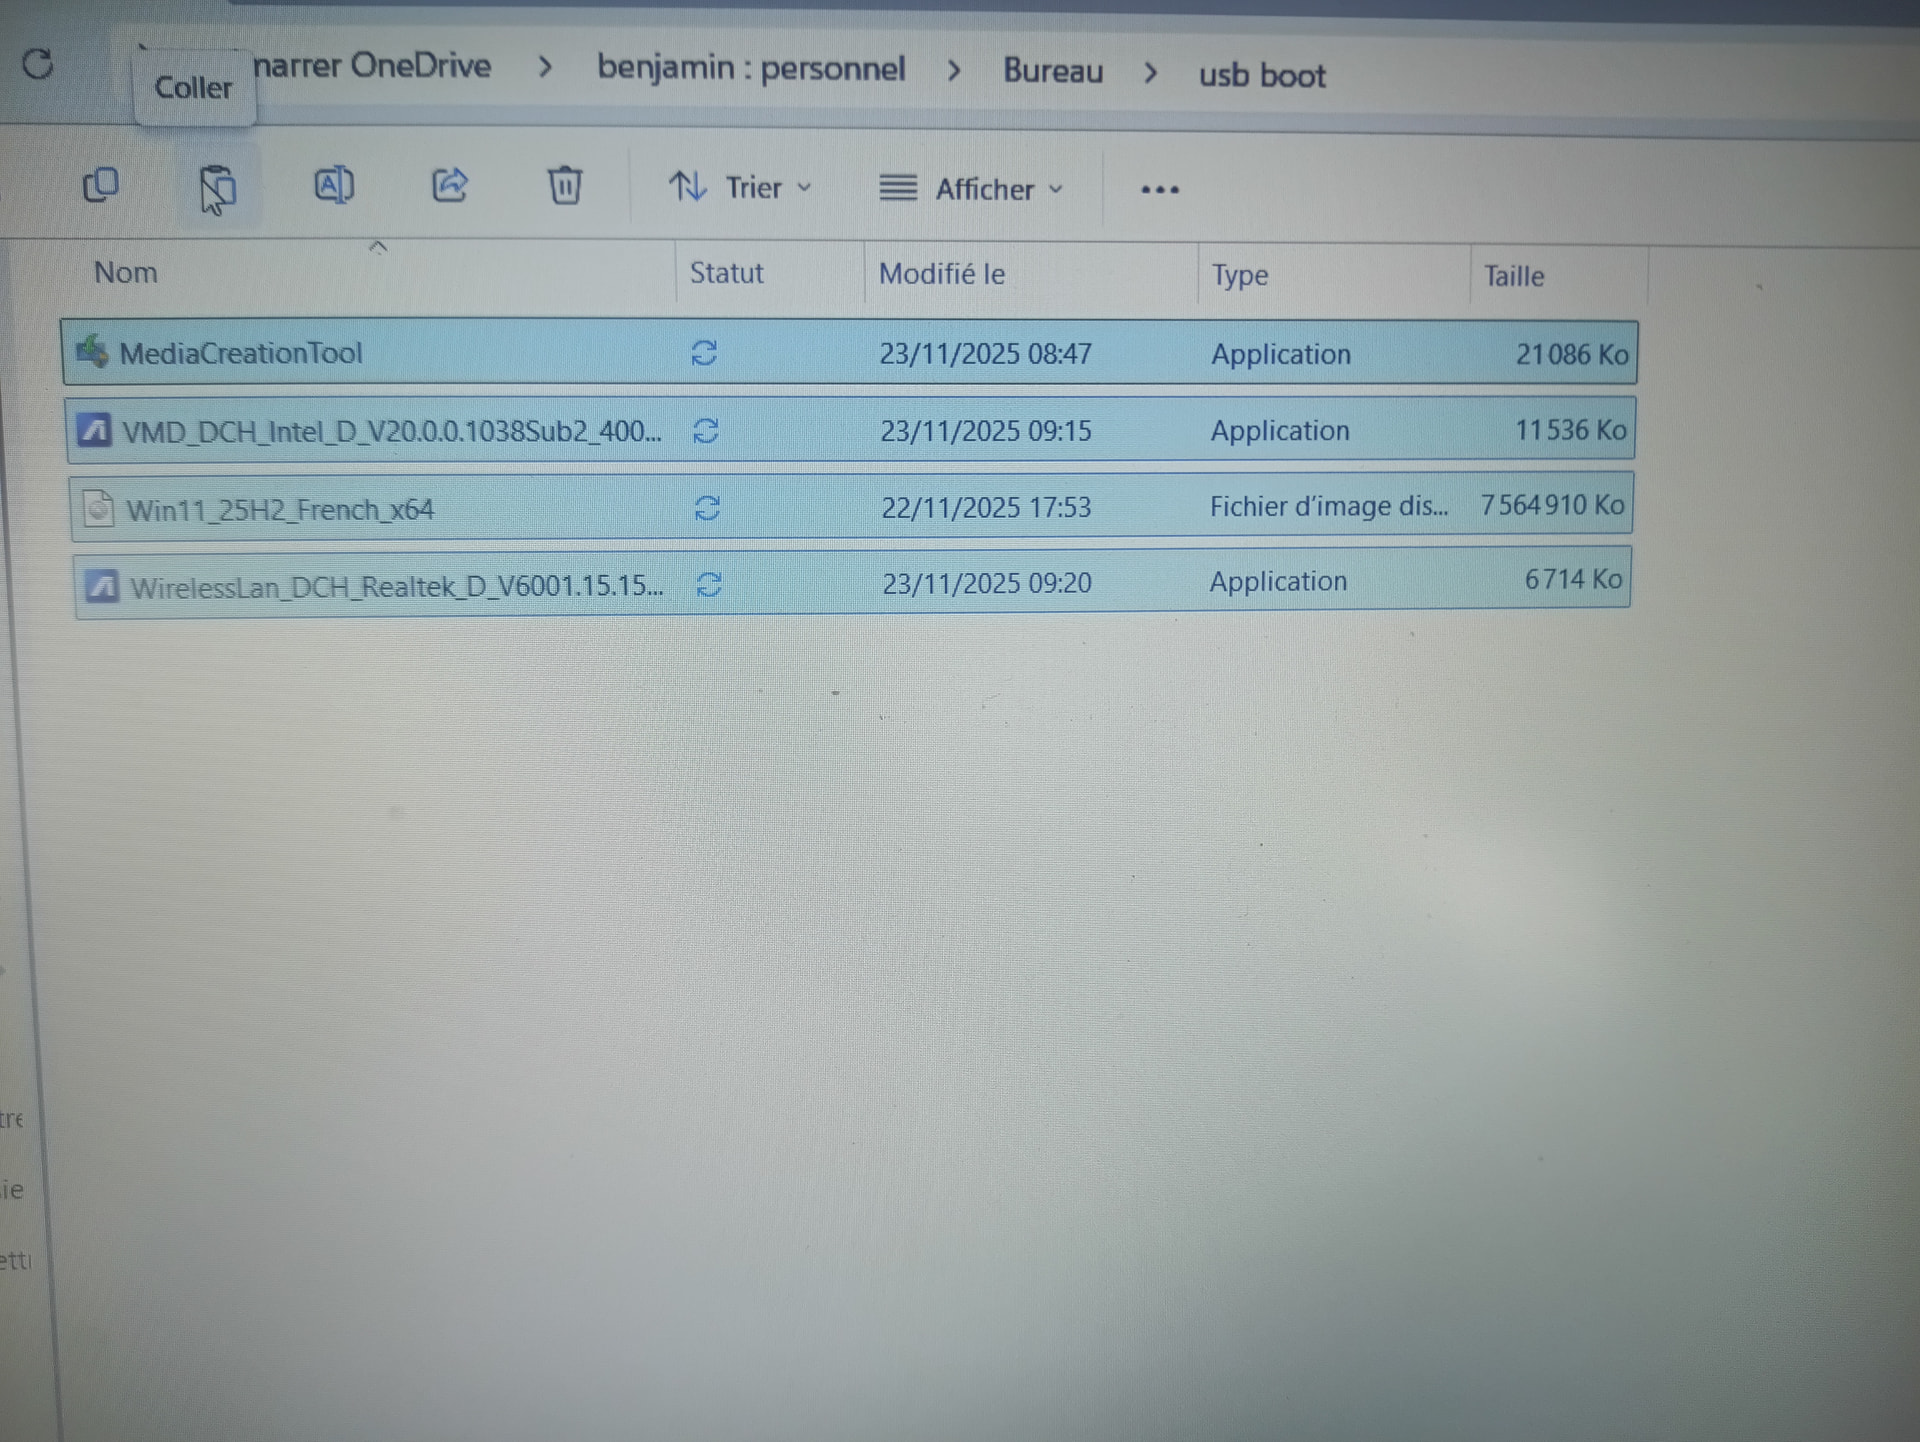Go to benjamin : personnel breadcrumb
The height and width of the screenshot is (1442, 1920).
[x=751, y=68]
